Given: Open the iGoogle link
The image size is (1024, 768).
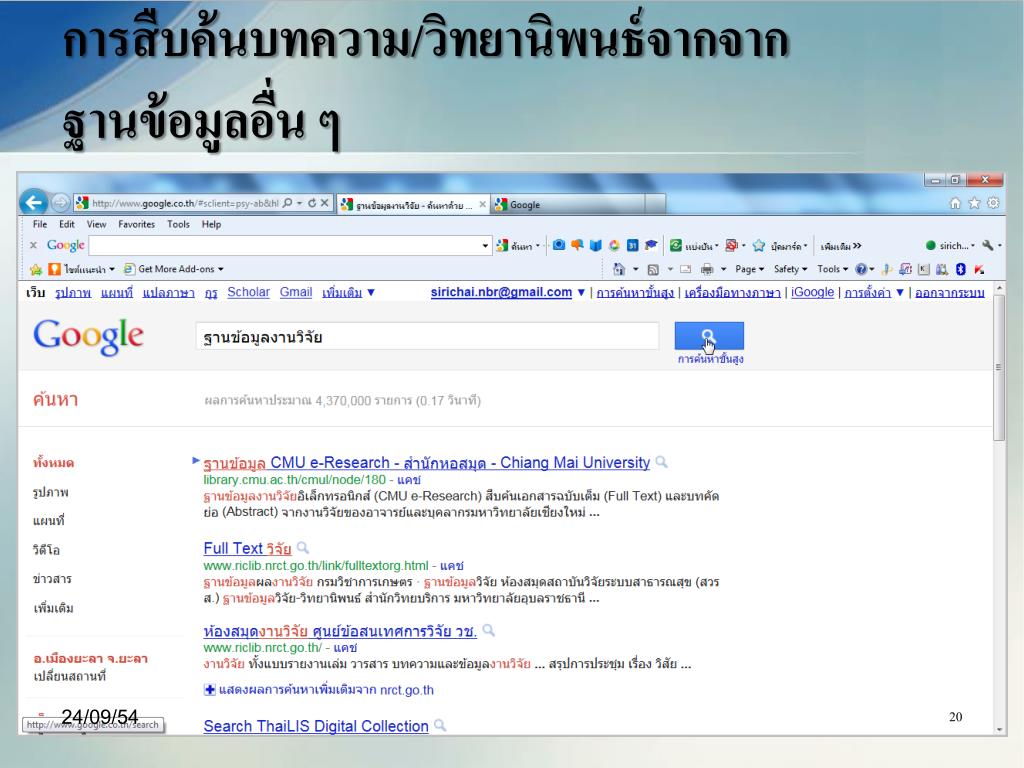Looking at the screenshot, I should point(812,293).
